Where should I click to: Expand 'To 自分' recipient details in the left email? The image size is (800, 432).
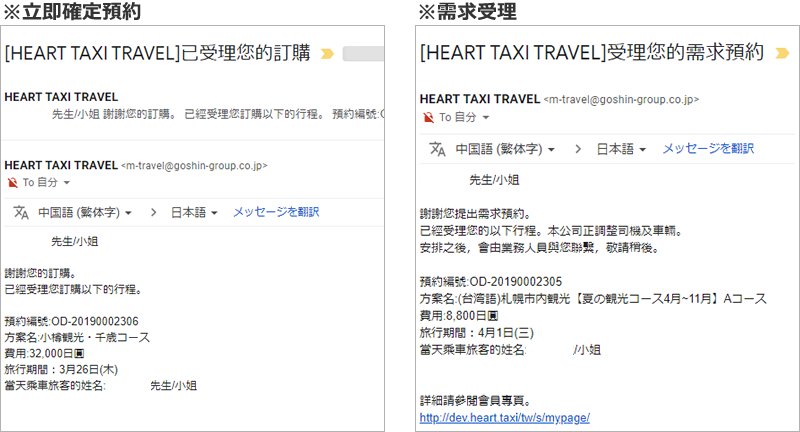(x=67, y=183)
